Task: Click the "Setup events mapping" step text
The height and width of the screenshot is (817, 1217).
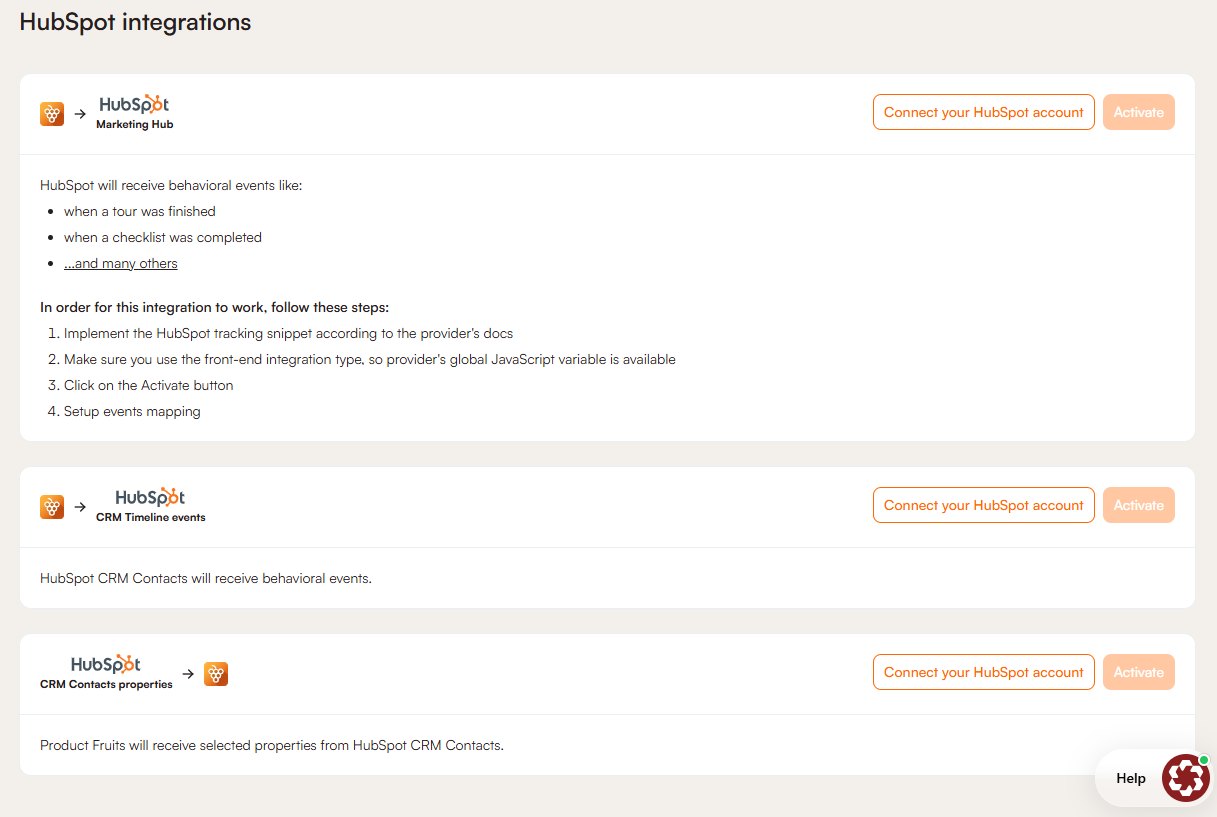Action: [x=132, y=411]
